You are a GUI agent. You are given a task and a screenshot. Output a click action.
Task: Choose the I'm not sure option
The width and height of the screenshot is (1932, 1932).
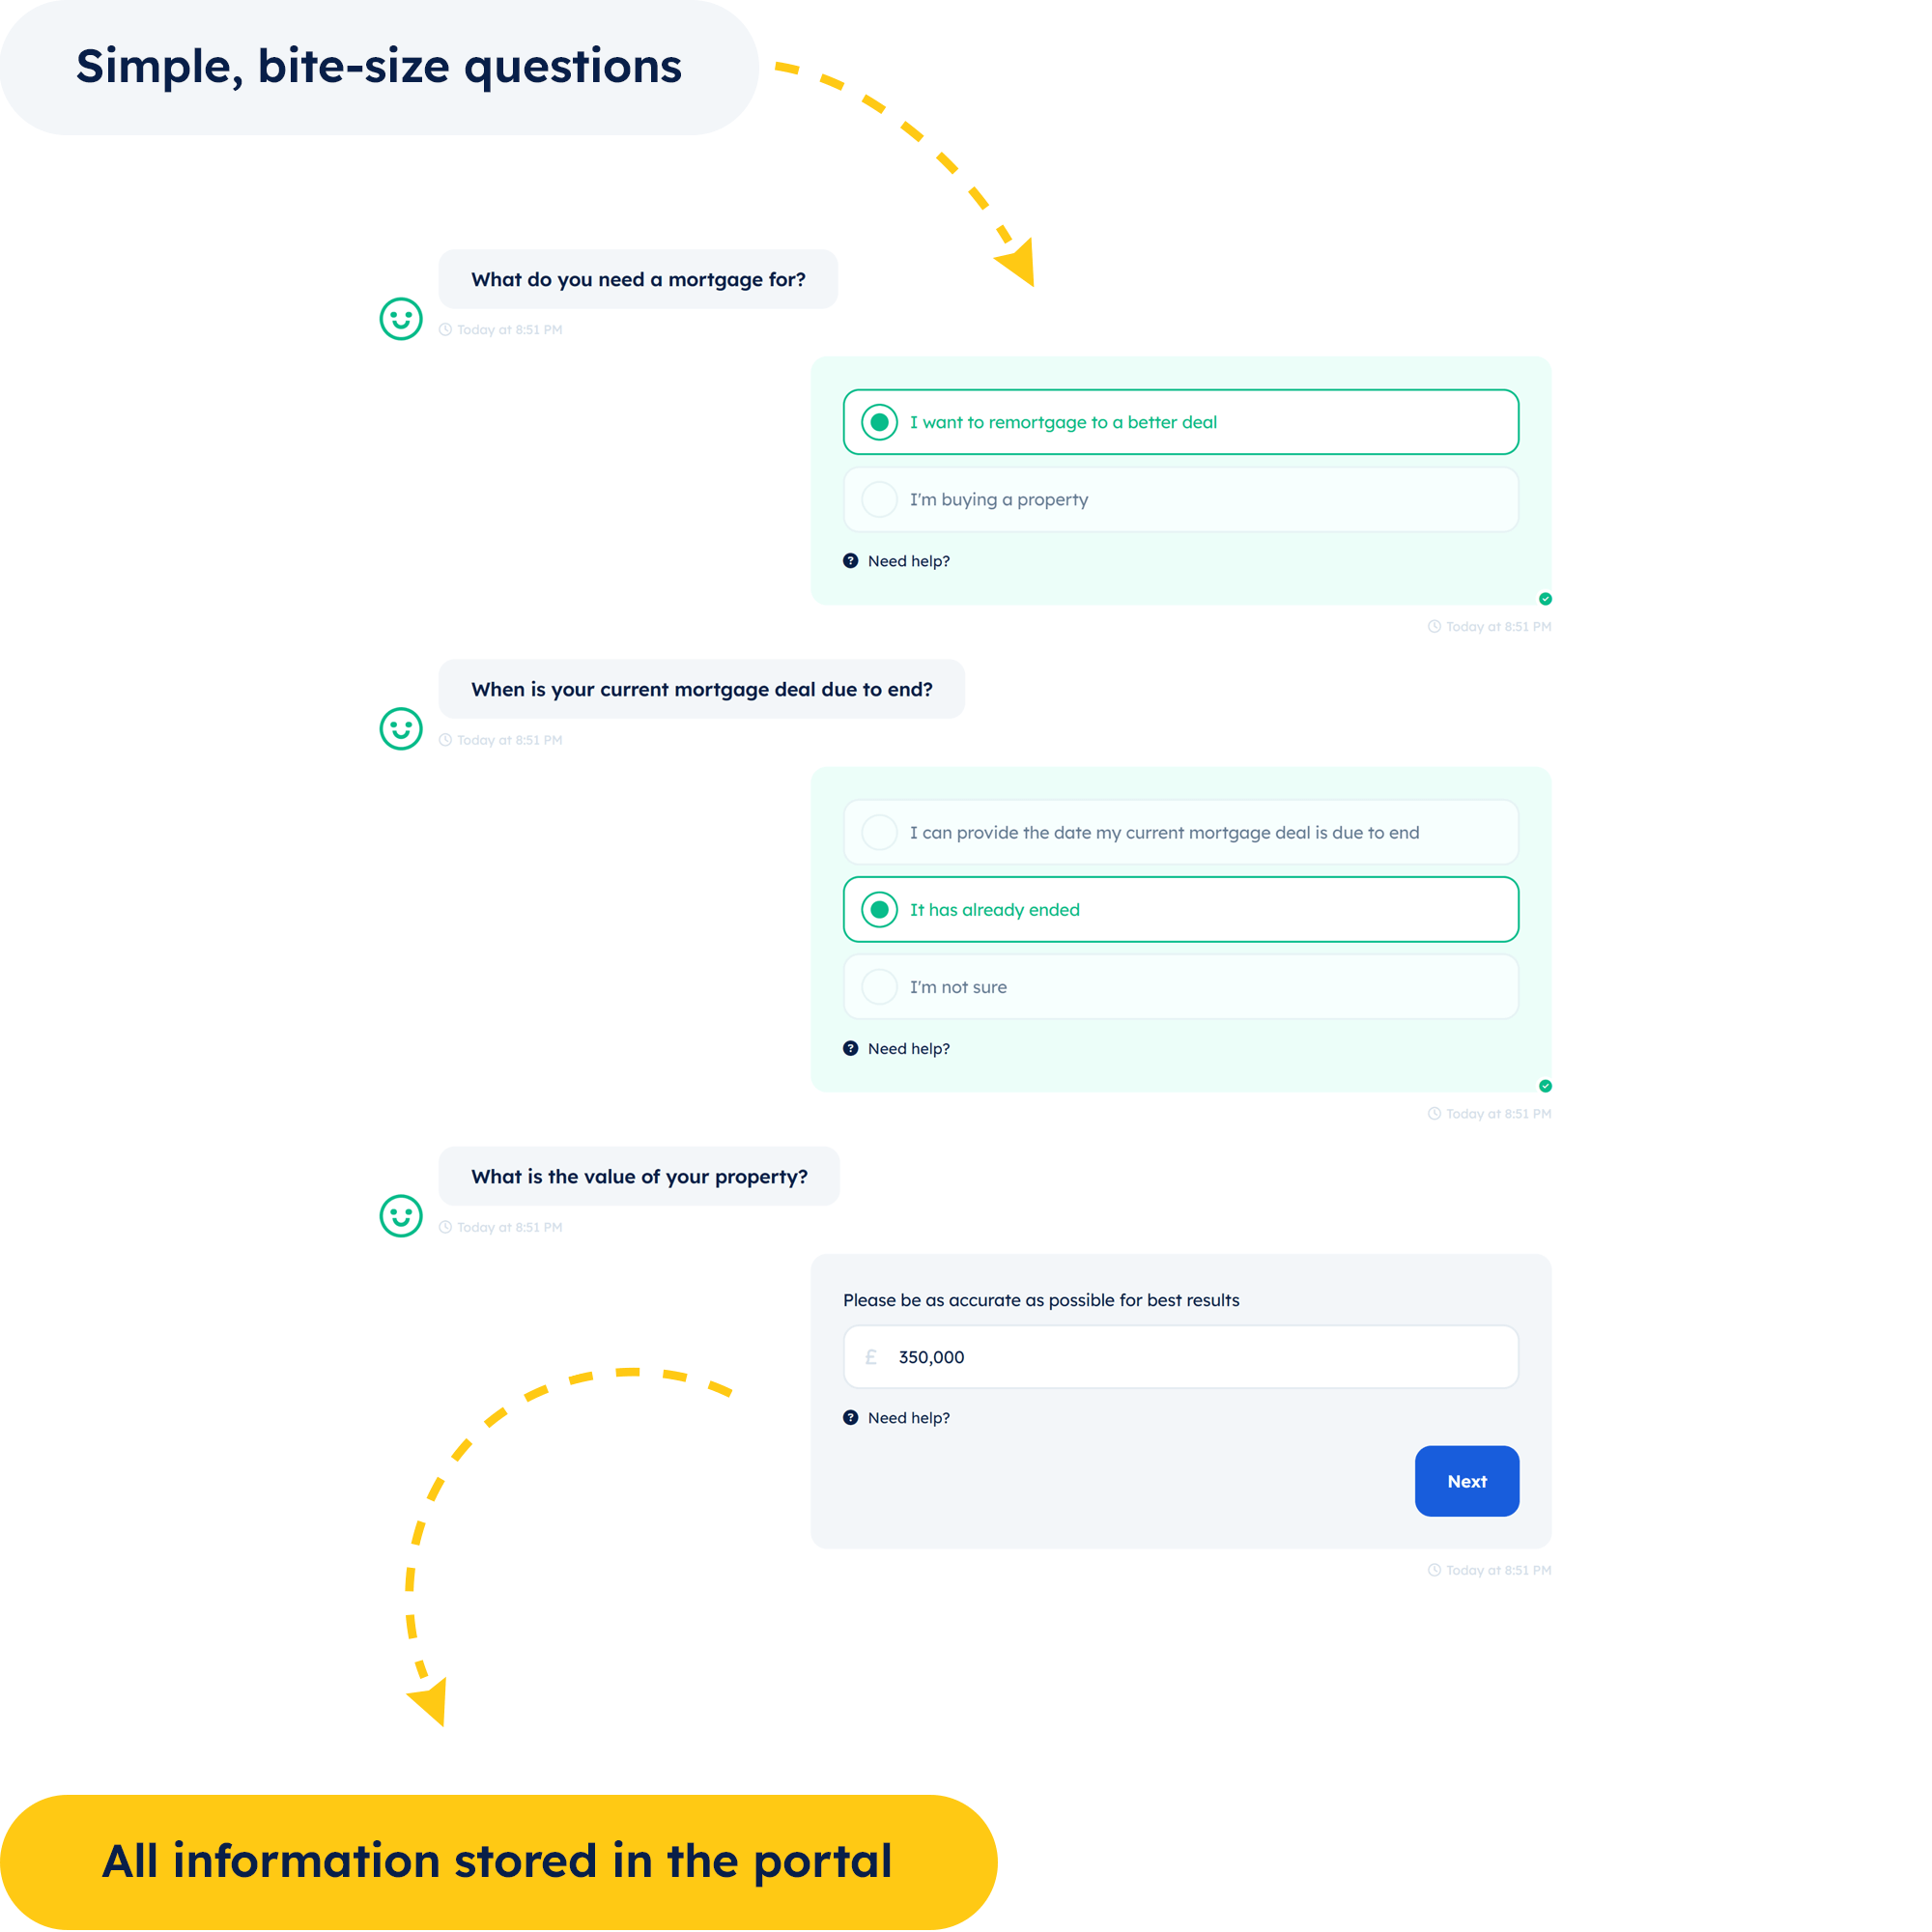(x=1181, y=986)
